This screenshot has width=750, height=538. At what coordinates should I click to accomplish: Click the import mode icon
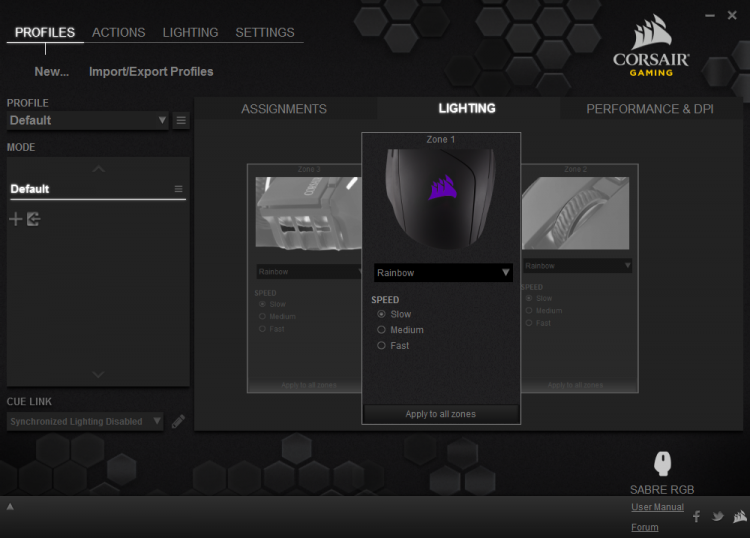coord(33,219)
